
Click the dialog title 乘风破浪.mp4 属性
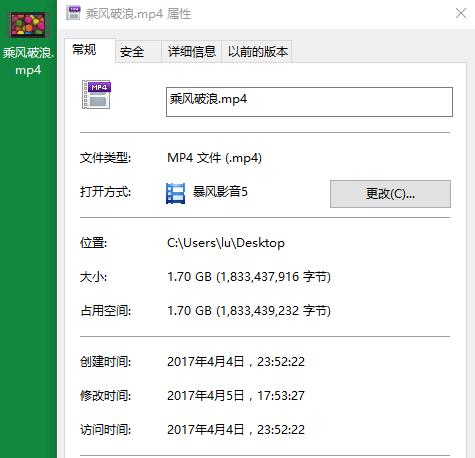click(138, 14)
